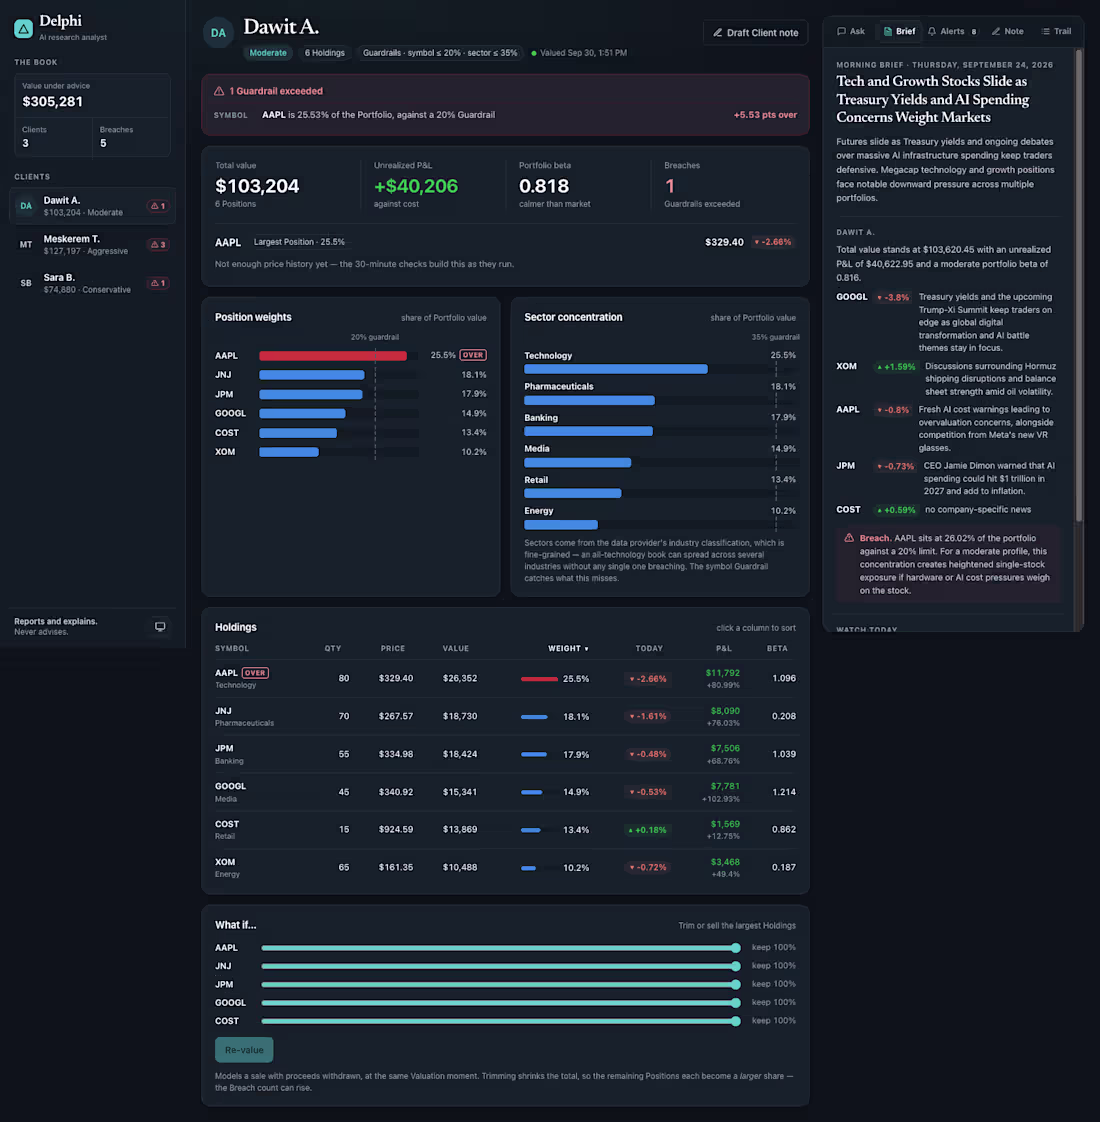The image size is (1100, 1122).
Task: Click the -2.66% AAPL change badge
Action: click(x=772, y=242)
